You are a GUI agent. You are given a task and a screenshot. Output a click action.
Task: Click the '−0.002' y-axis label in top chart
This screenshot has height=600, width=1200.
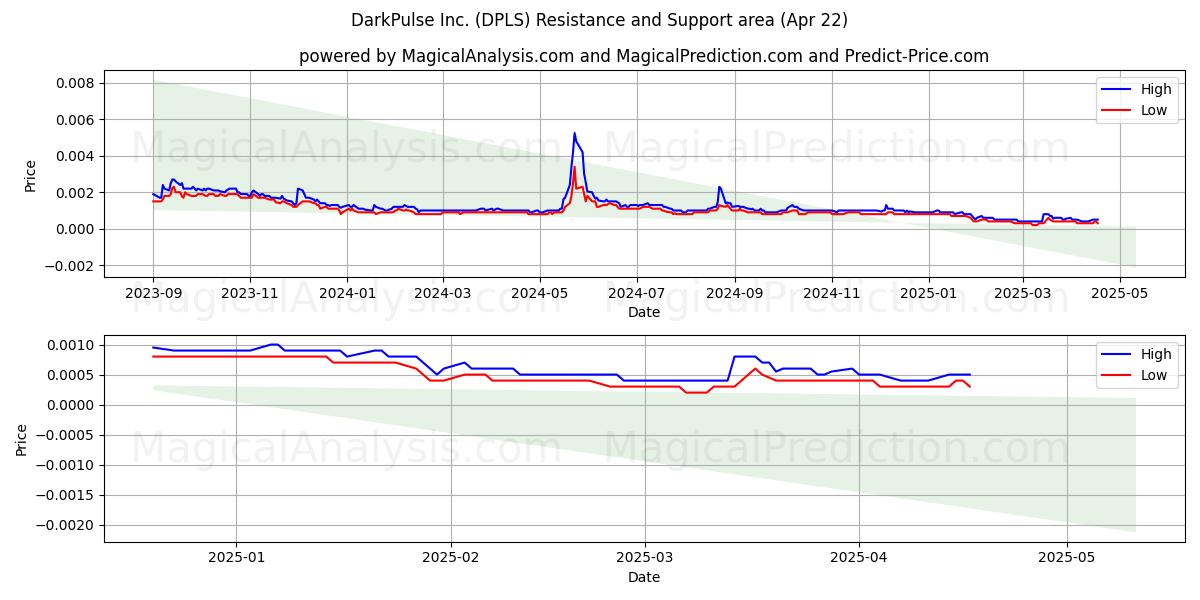(70, 266)
